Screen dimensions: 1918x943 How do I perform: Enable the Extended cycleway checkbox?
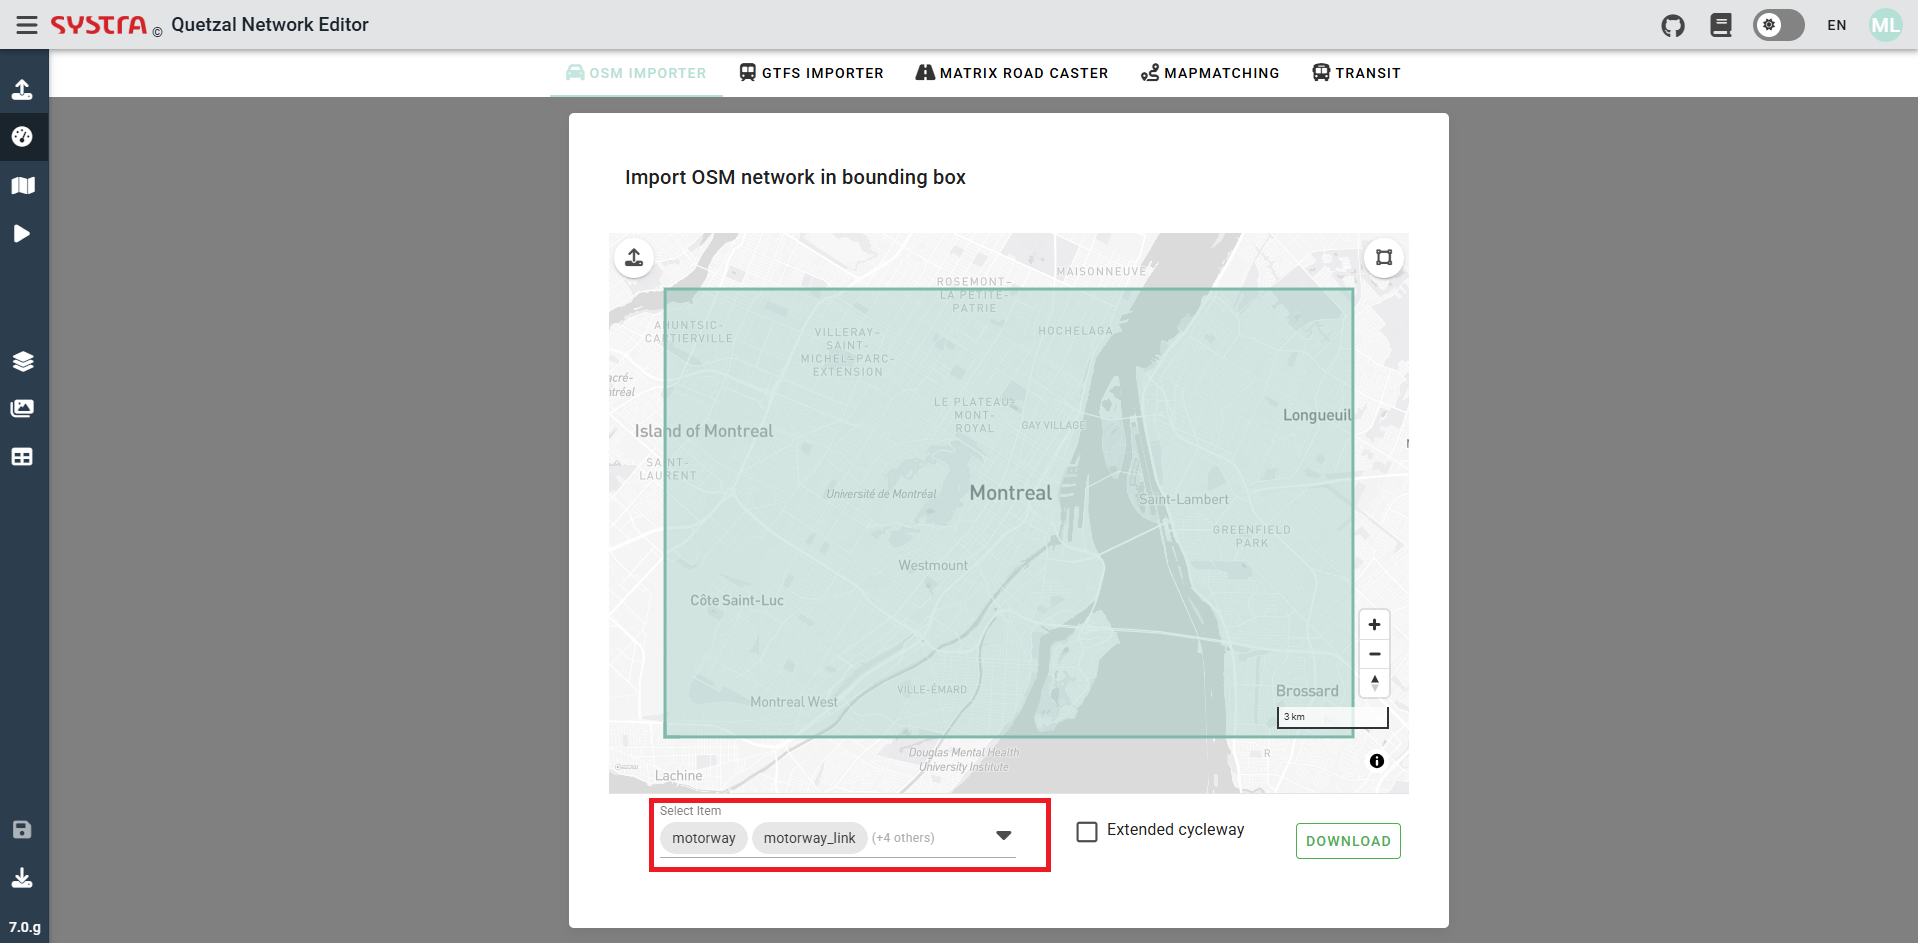click(x=1087, y=831)
